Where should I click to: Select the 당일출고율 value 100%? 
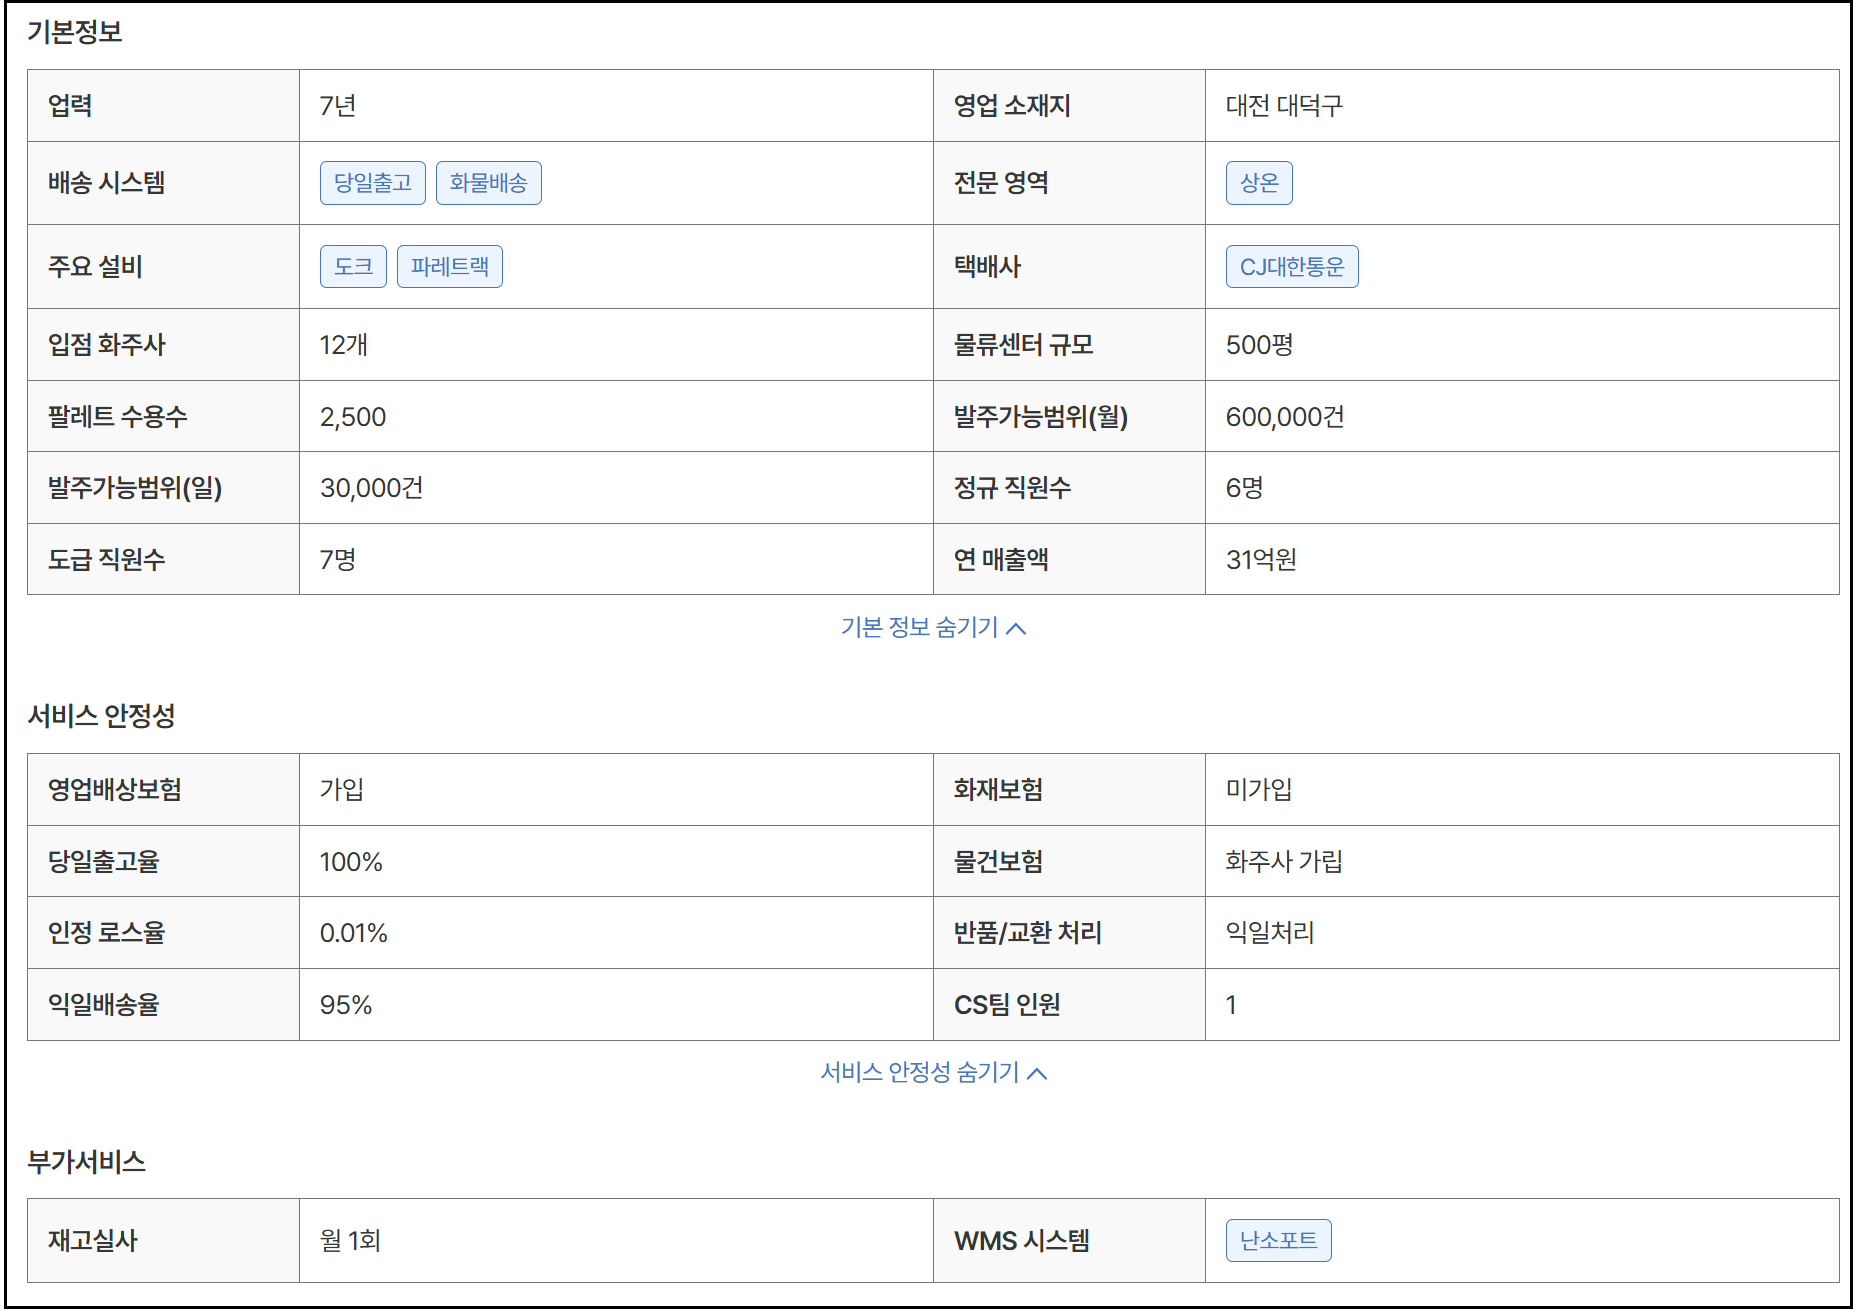(351, 862)
